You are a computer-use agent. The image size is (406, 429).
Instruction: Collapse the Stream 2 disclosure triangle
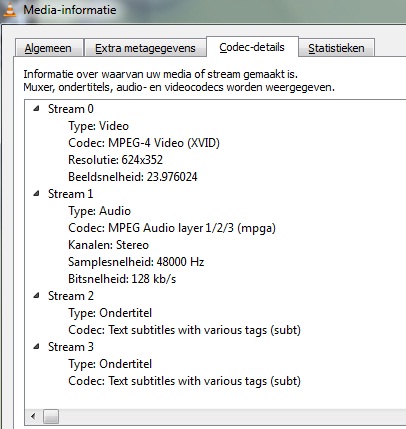pos(36,296)
